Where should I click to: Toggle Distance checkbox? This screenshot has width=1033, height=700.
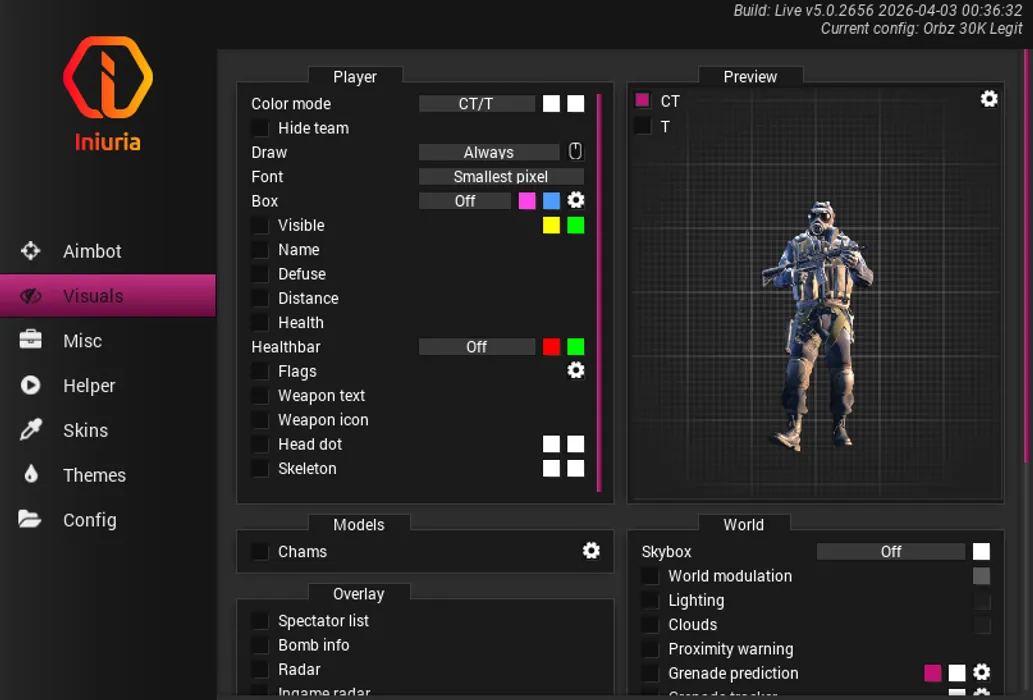click(260, 298)
